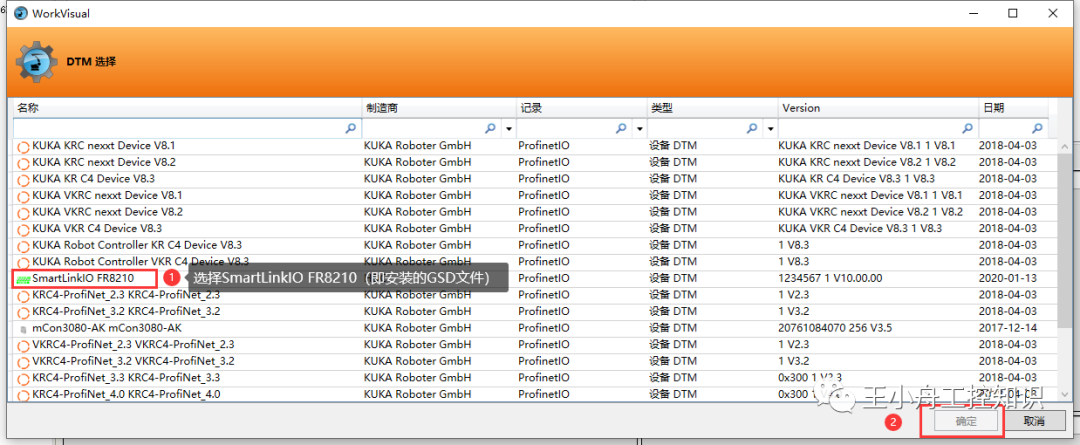Screen dimensions: 1080x445
Task: Maximize the WorkVisual window
Action: click(x=1012, y=13)
